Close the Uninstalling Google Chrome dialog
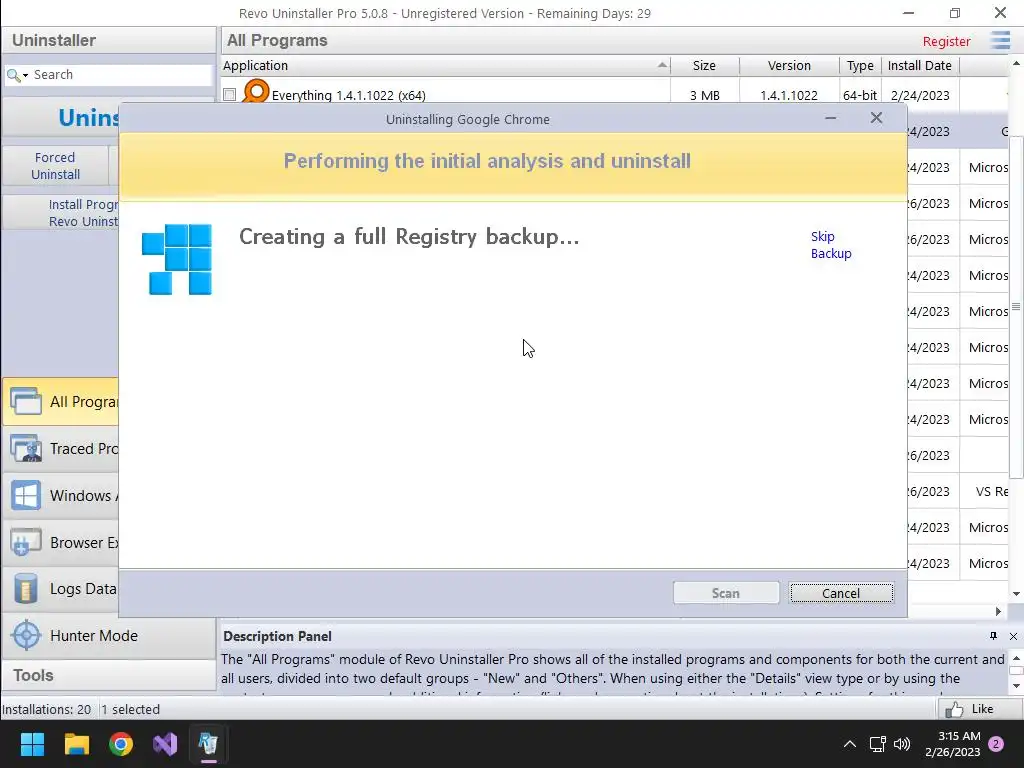This screenshot has height=768, width=1024. [876, 118]
